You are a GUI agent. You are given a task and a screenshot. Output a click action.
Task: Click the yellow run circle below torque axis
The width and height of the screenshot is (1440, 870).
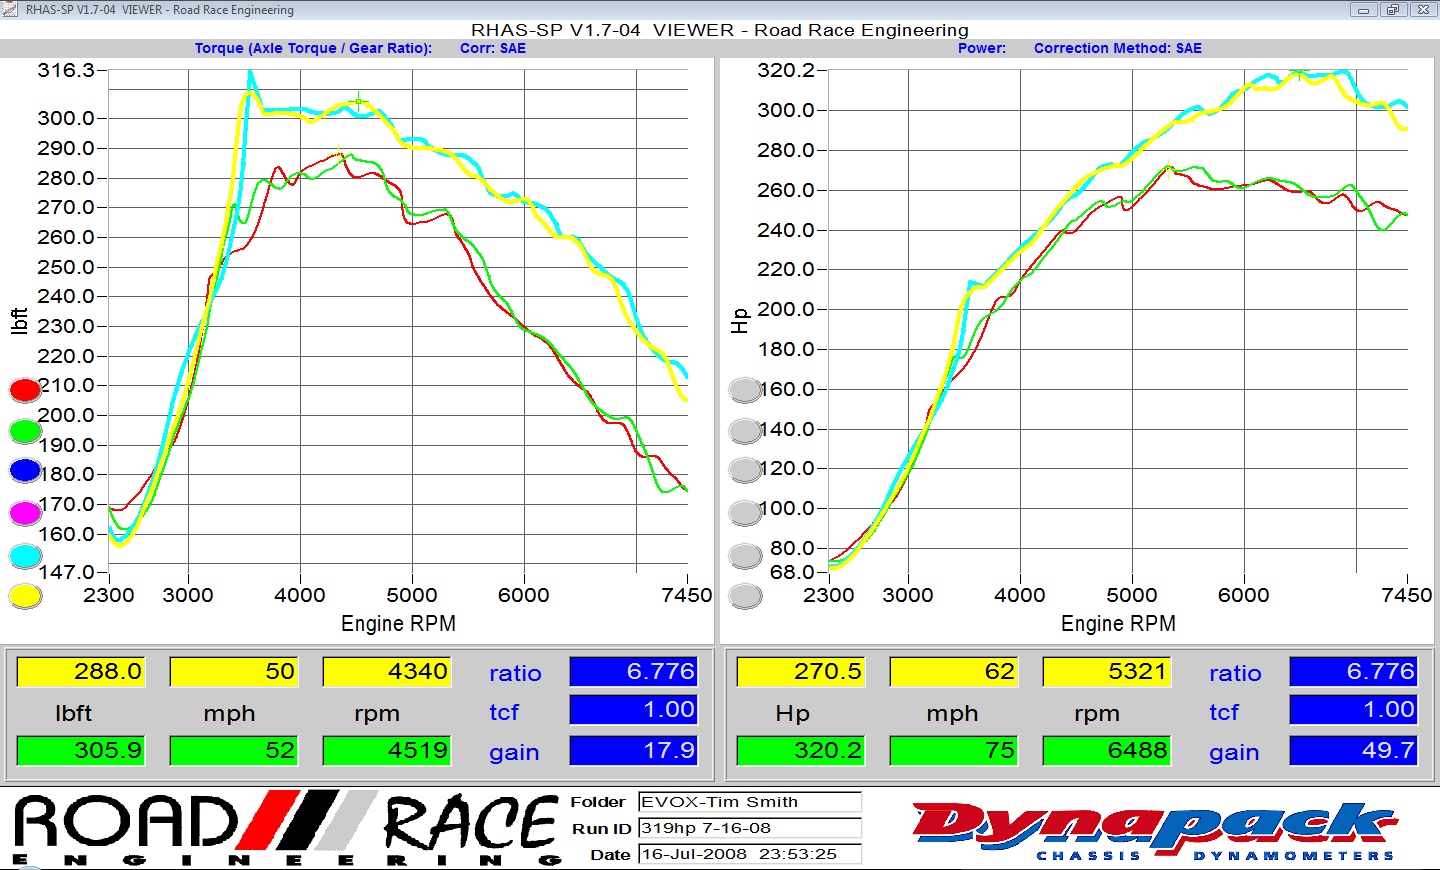pyautogui.click(x=25, y=596)
